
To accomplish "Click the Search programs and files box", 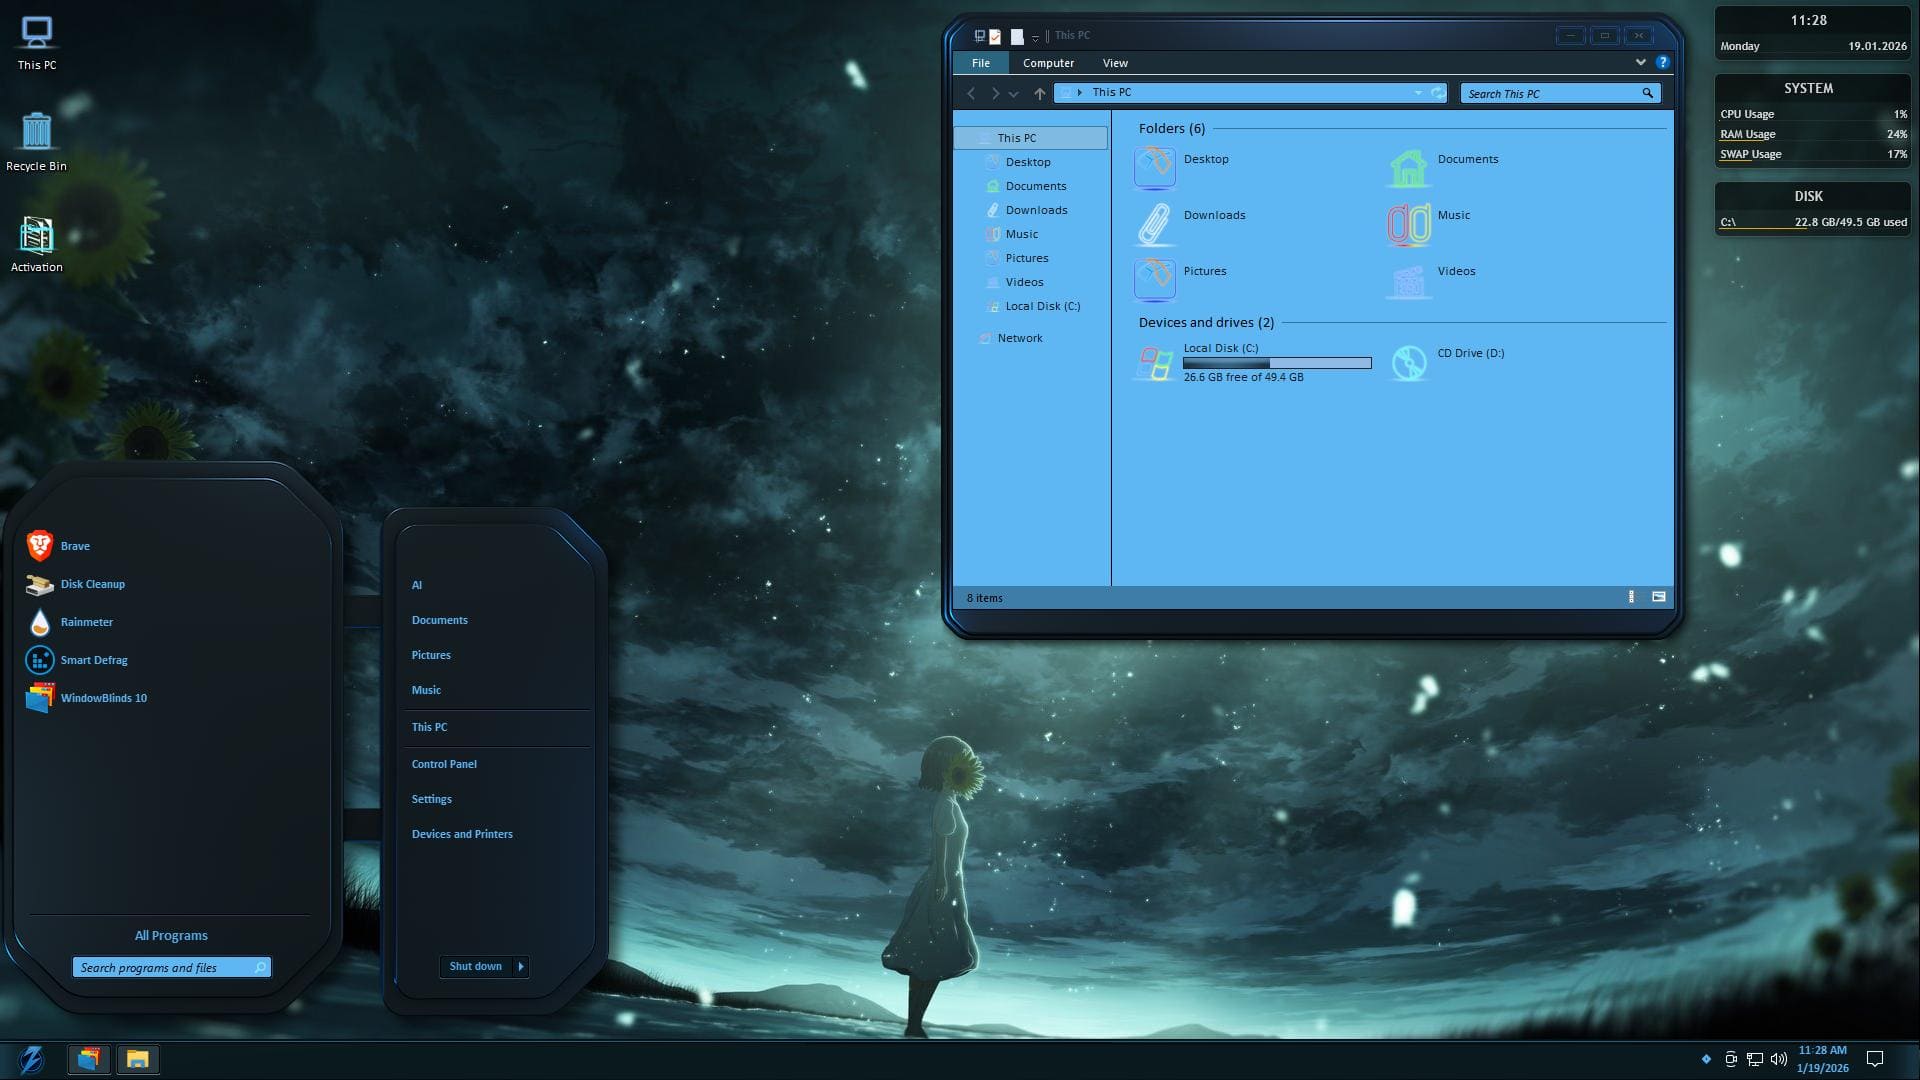I will [x=171, y=968].
